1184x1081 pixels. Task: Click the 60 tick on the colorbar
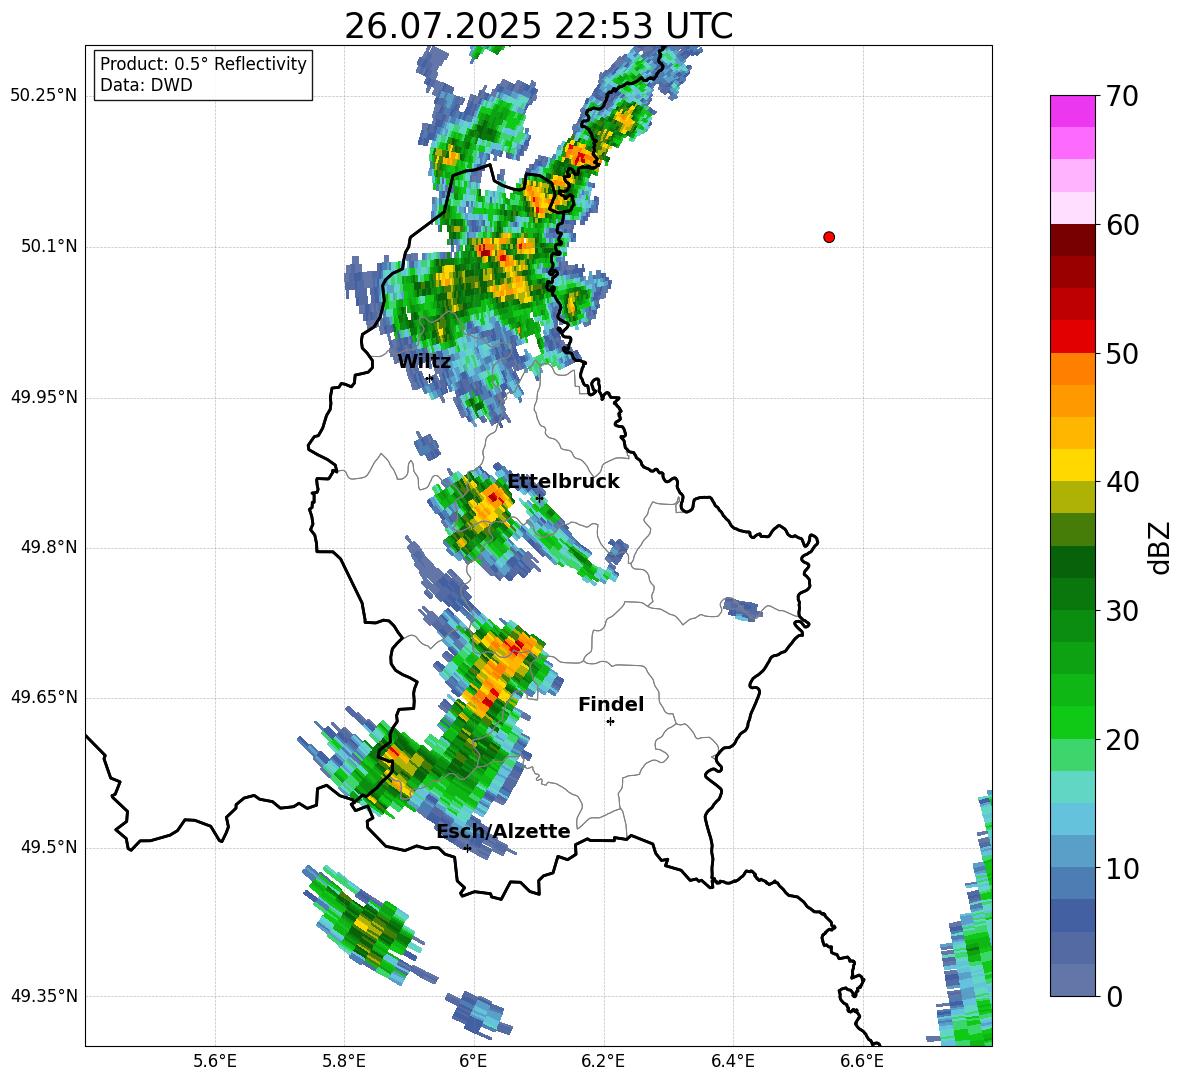point(1121,225)
